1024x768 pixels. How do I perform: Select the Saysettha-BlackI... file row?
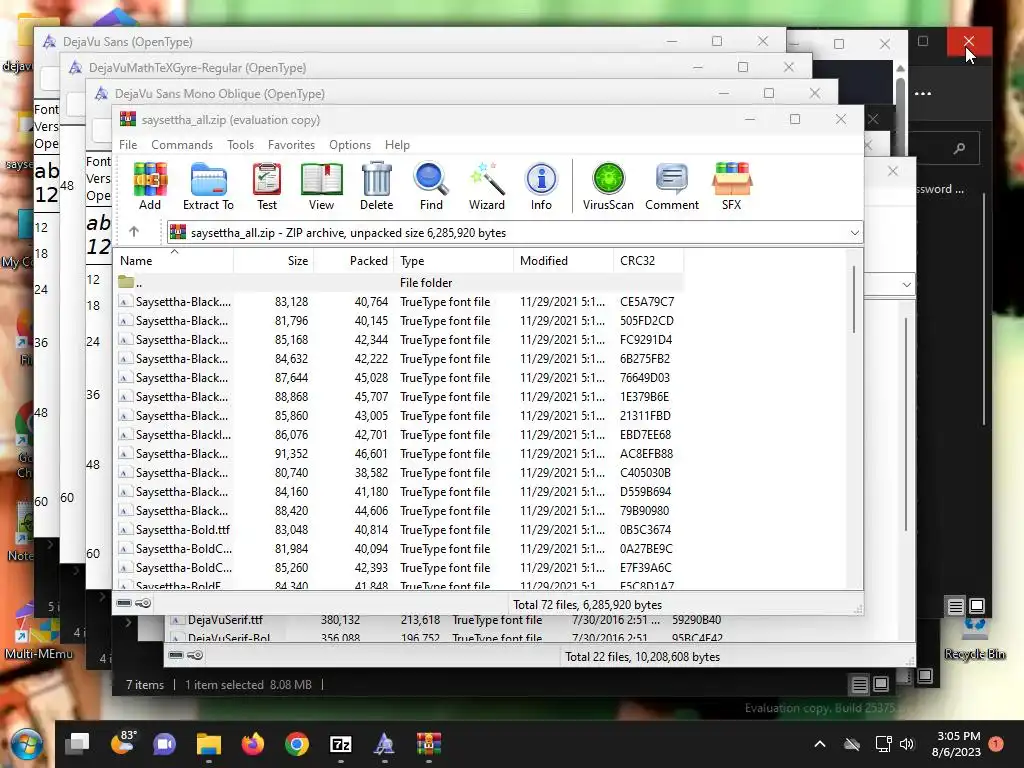point(398,434)
